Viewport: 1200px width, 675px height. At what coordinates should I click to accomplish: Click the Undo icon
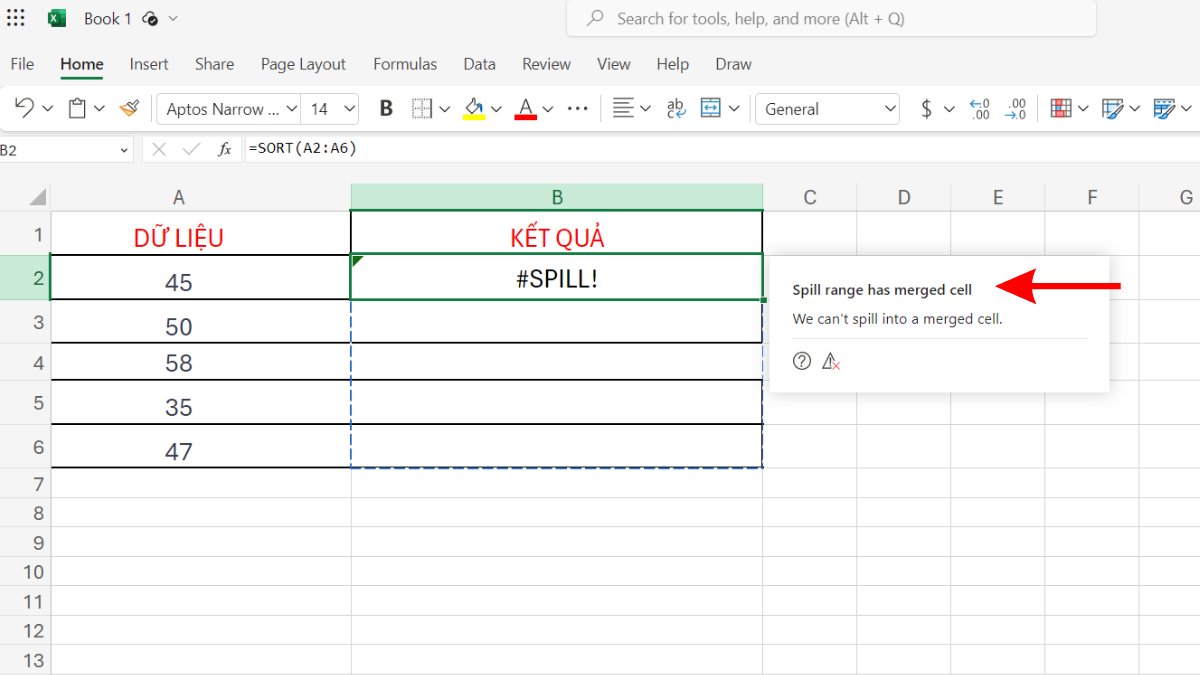tap(24, 108)
